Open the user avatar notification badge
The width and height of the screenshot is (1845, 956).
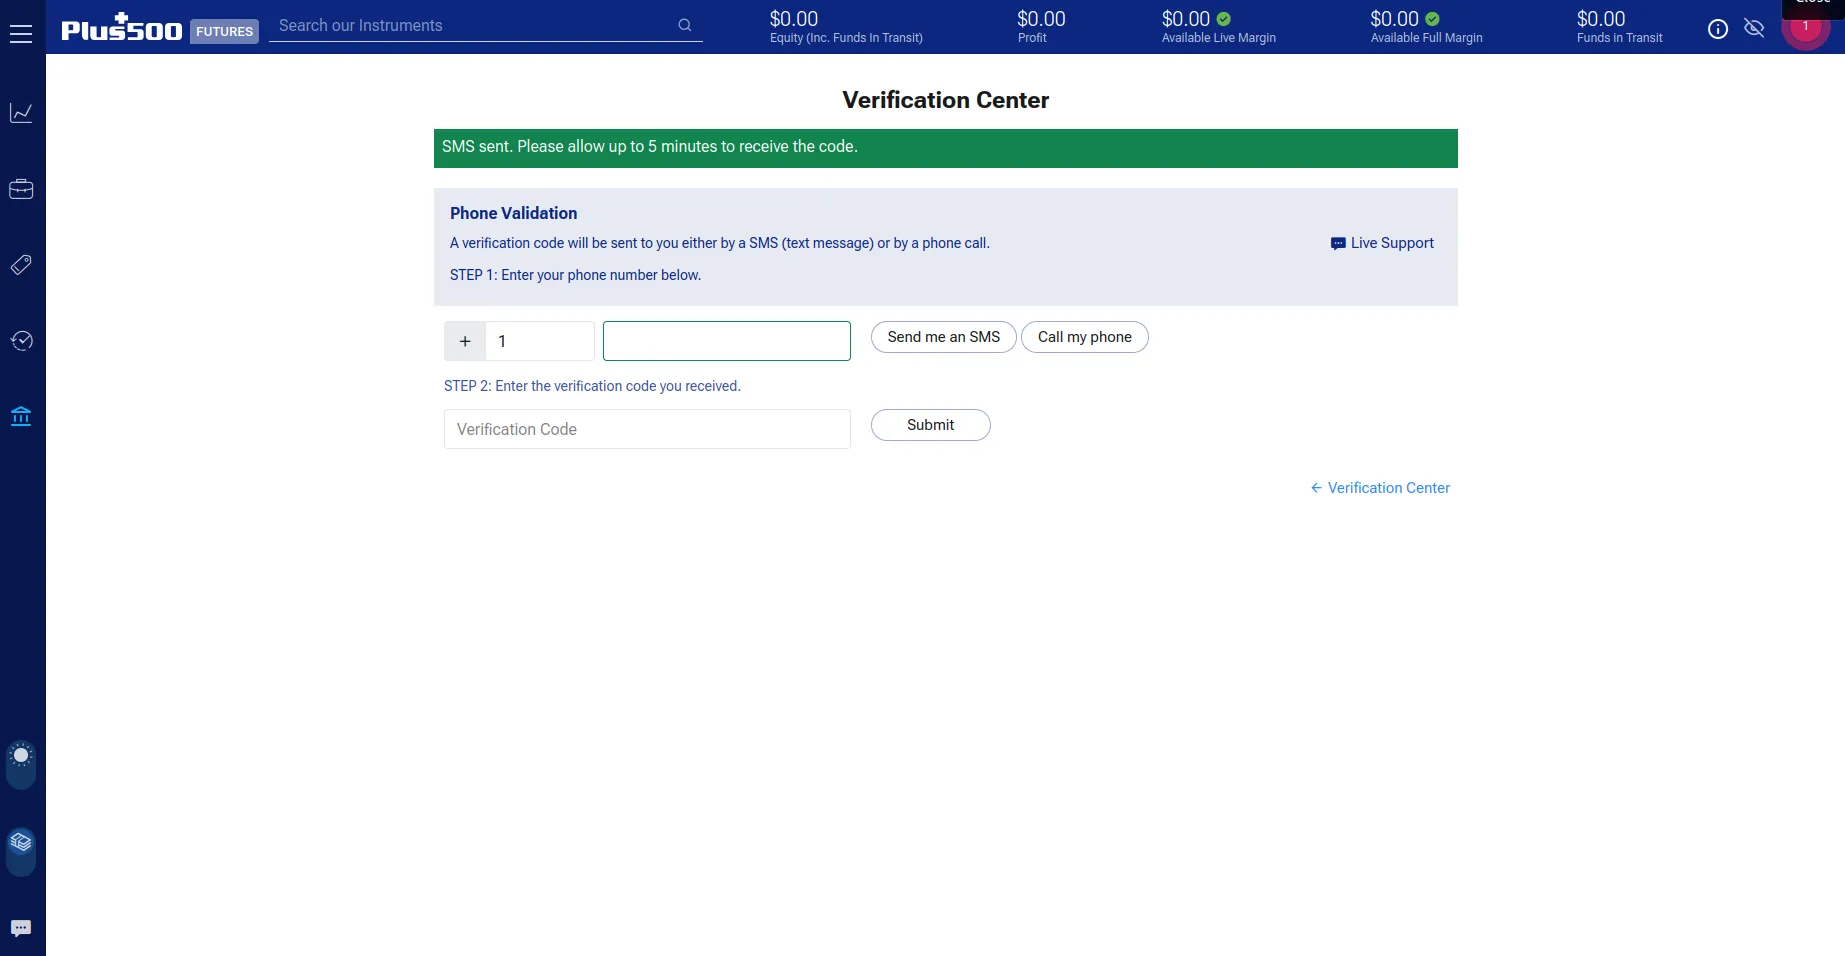[1806, 26]
